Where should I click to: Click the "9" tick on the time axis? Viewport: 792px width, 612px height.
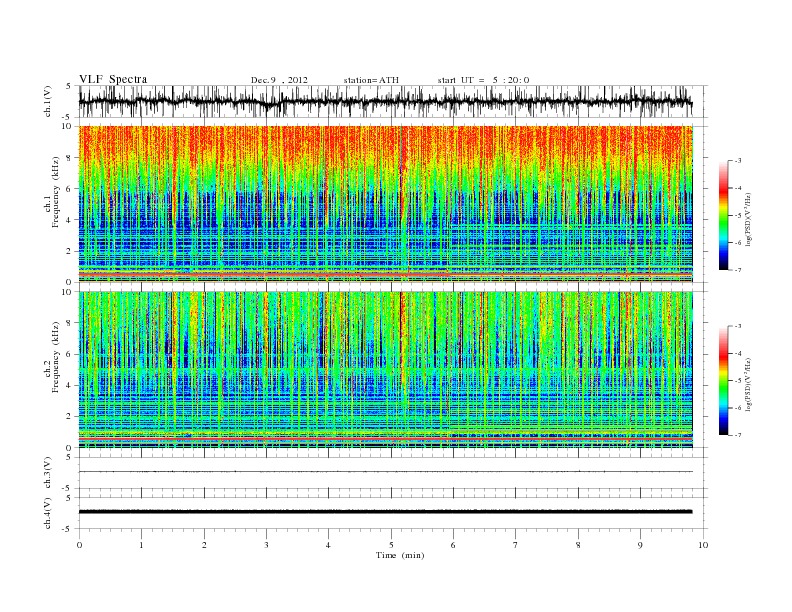point(640,545)
